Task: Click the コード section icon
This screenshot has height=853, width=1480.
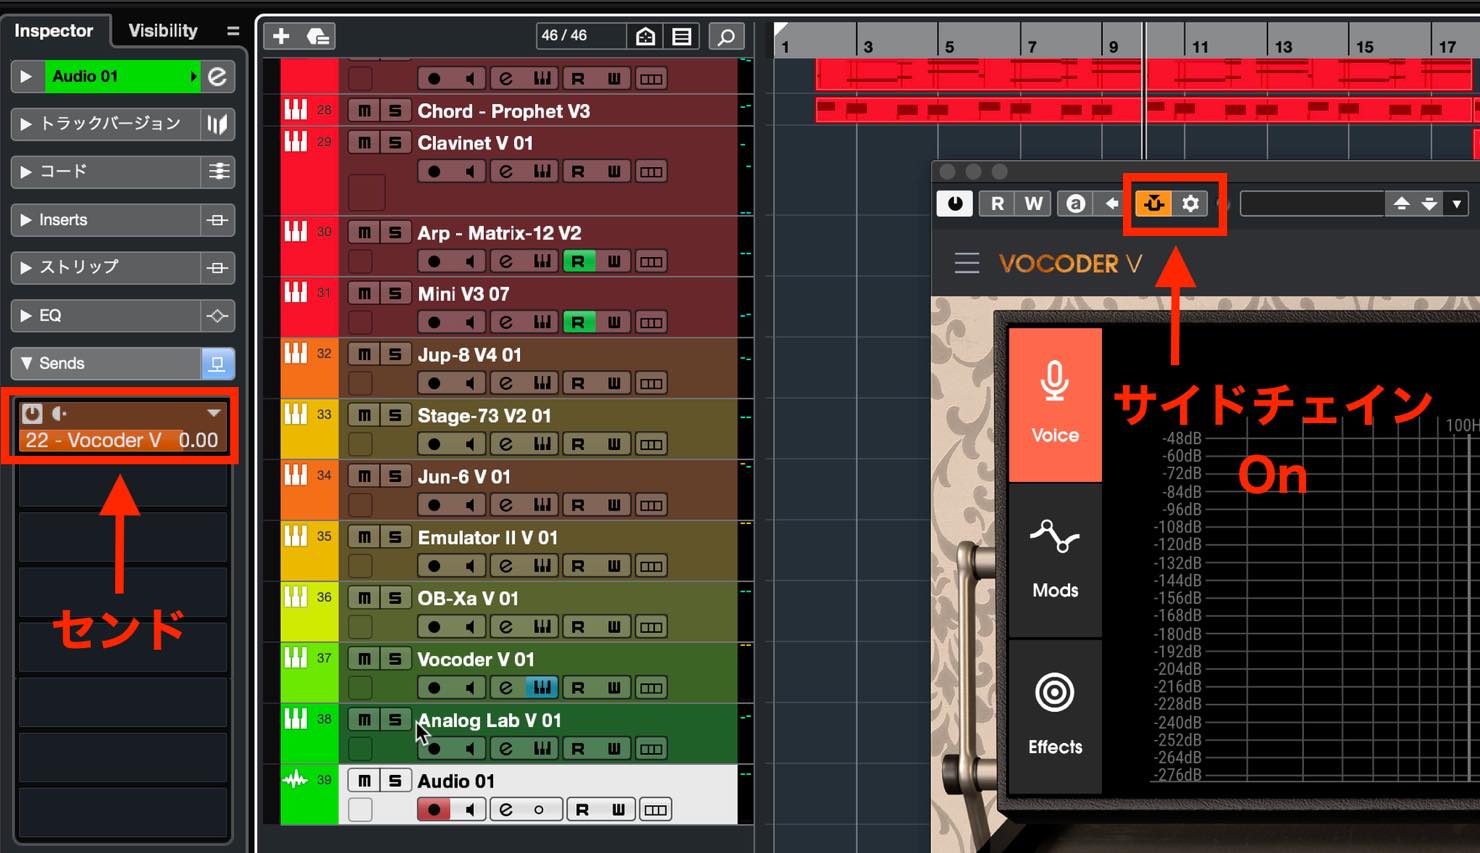Action: pos(217,172)
